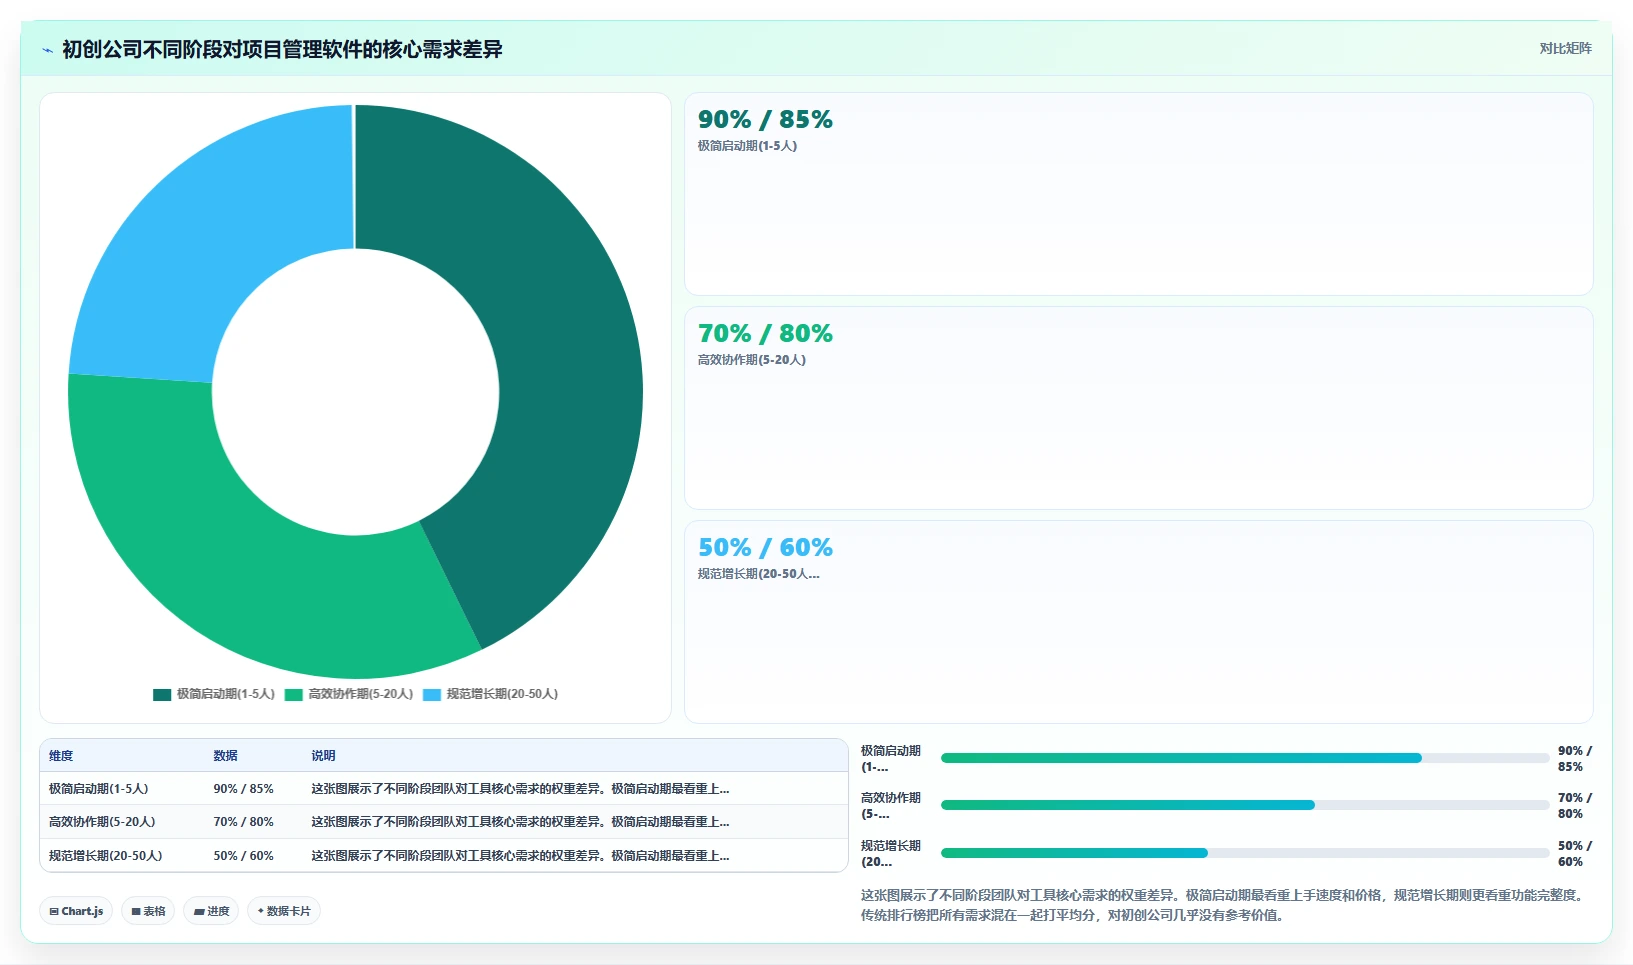This screenshot has height=965, width=1633.
Task: Click table value 50% / 60%
Action: point(243,856)
